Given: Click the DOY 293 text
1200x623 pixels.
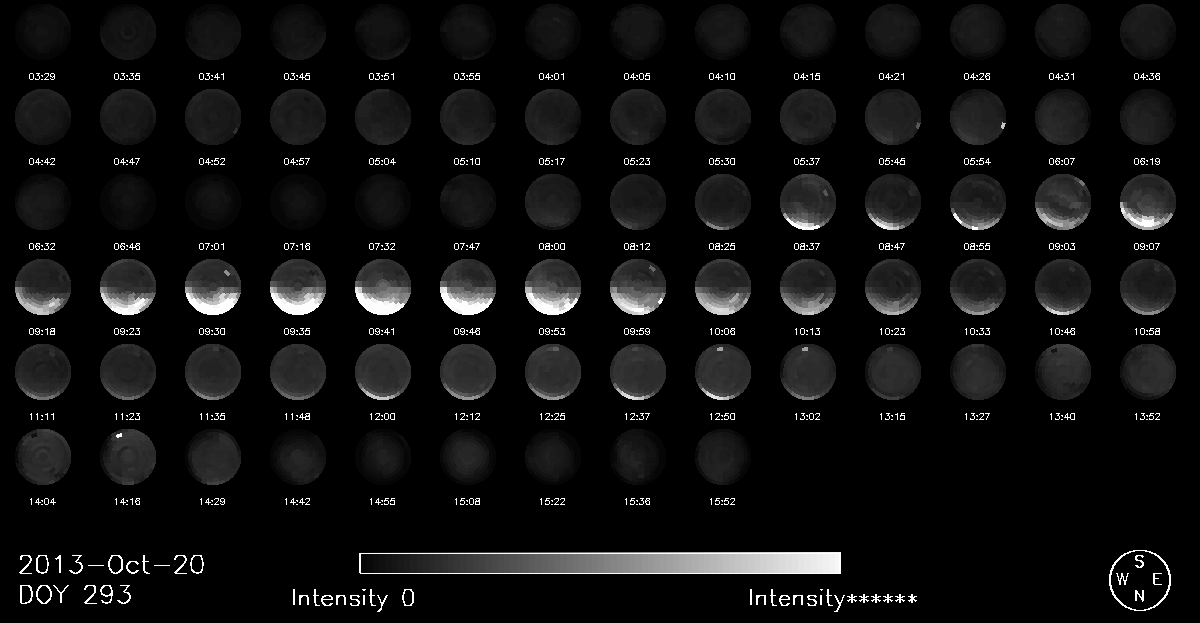Looking at the screenshot, I should [x=76, y=595].
